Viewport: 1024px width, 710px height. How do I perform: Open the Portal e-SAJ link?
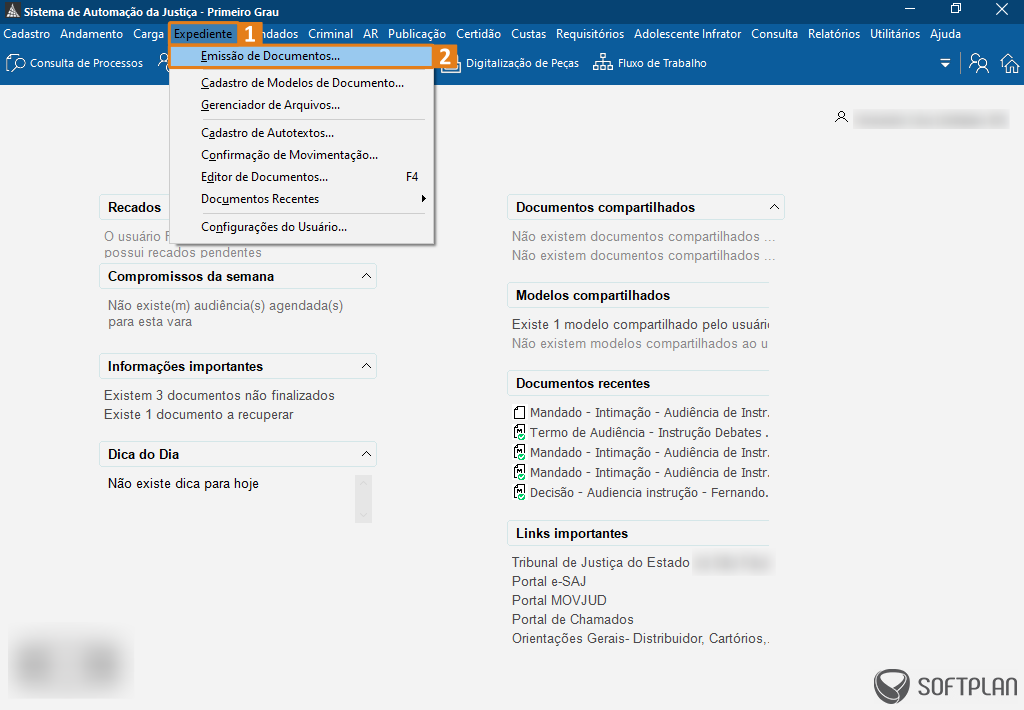(548, 581)
